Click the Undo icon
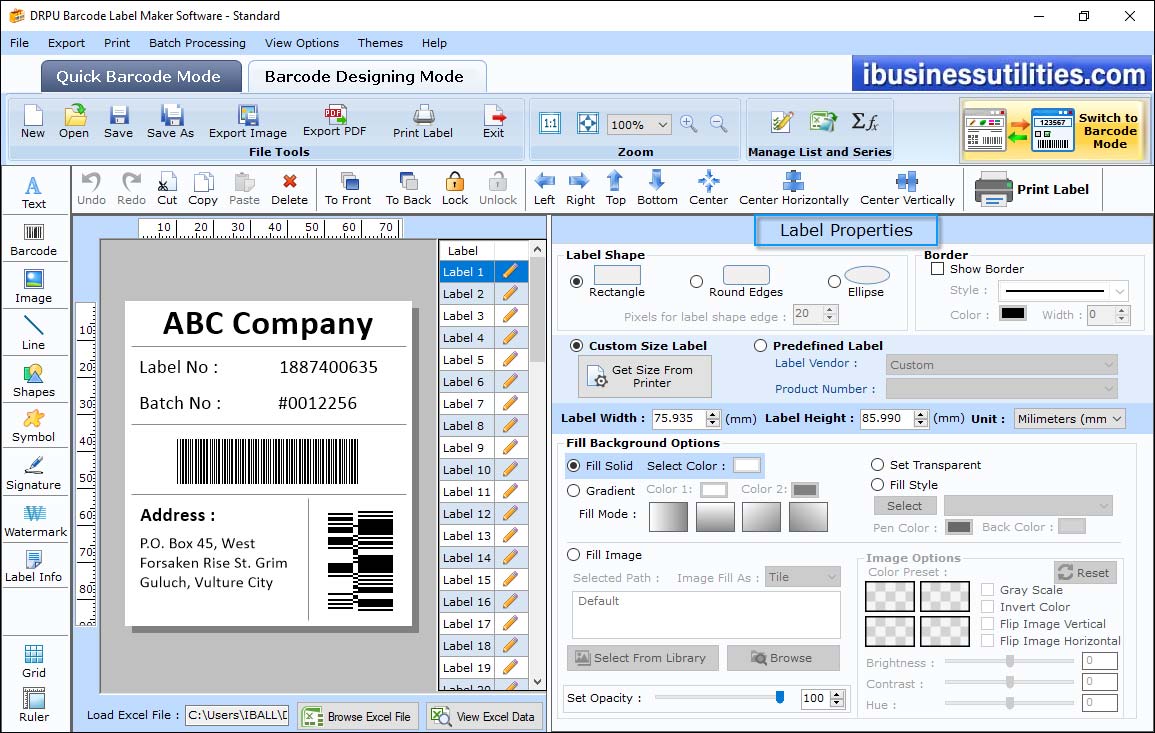The image size is (1155, 733). (91, 189)
